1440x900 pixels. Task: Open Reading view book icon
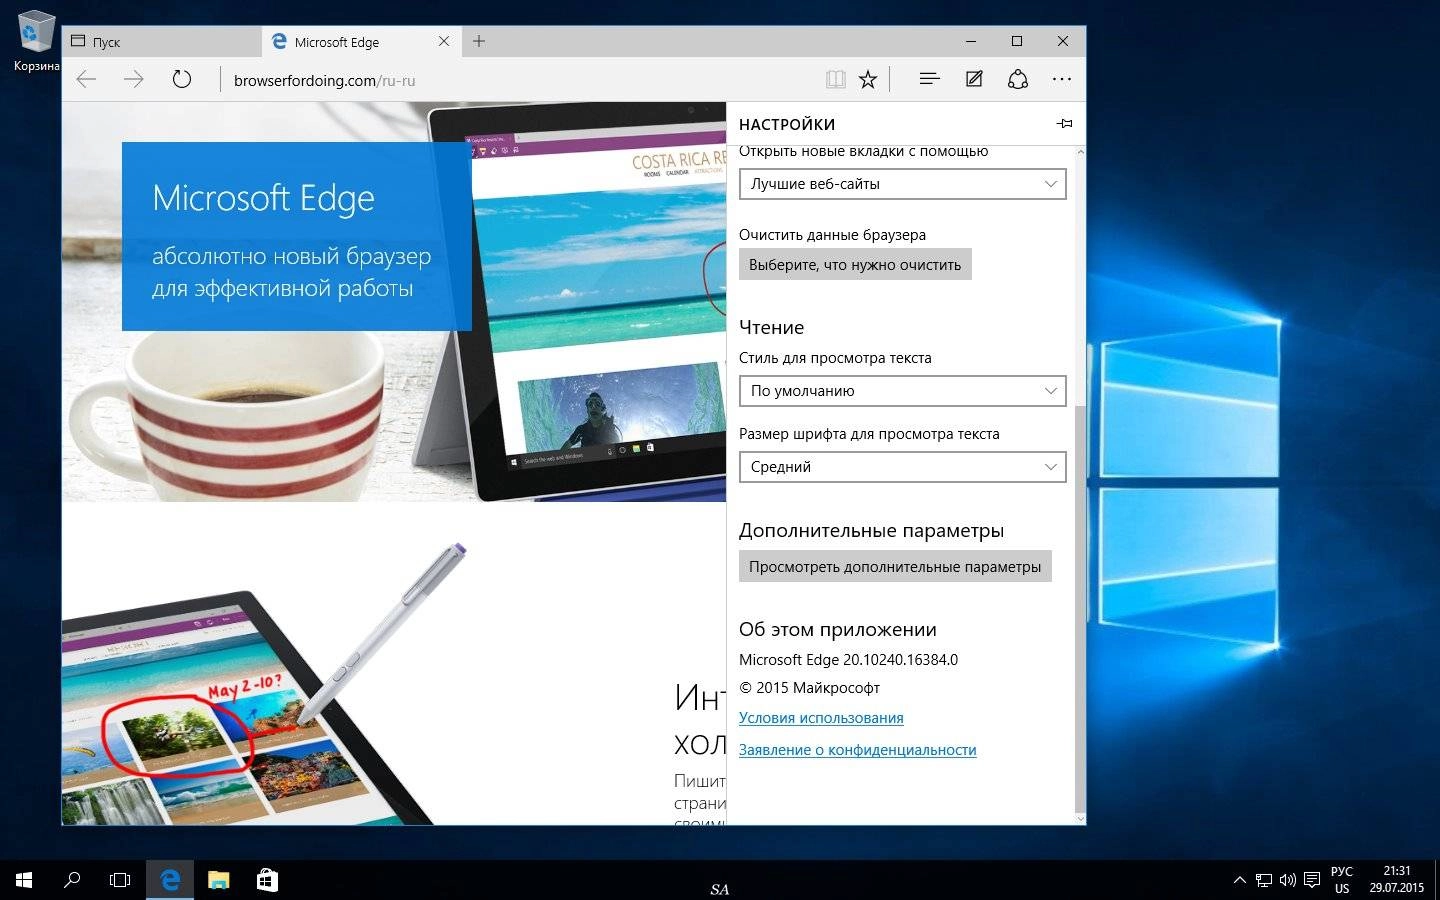pyautogui.click(x=836, y=79)
